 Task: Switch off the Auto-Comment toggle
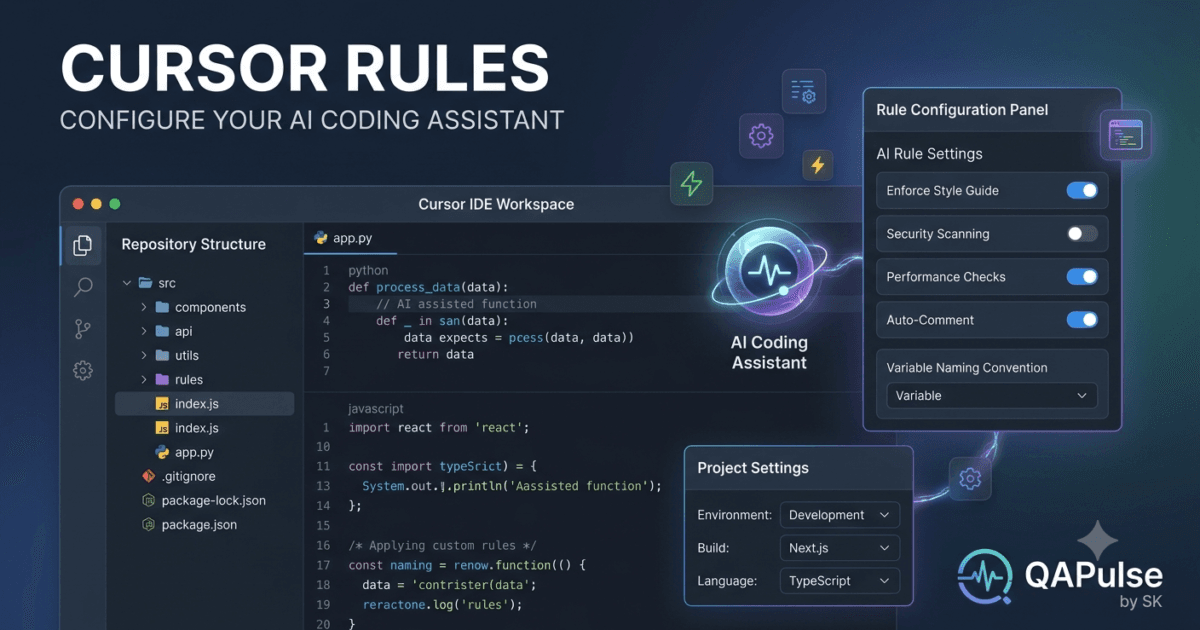1082,320
